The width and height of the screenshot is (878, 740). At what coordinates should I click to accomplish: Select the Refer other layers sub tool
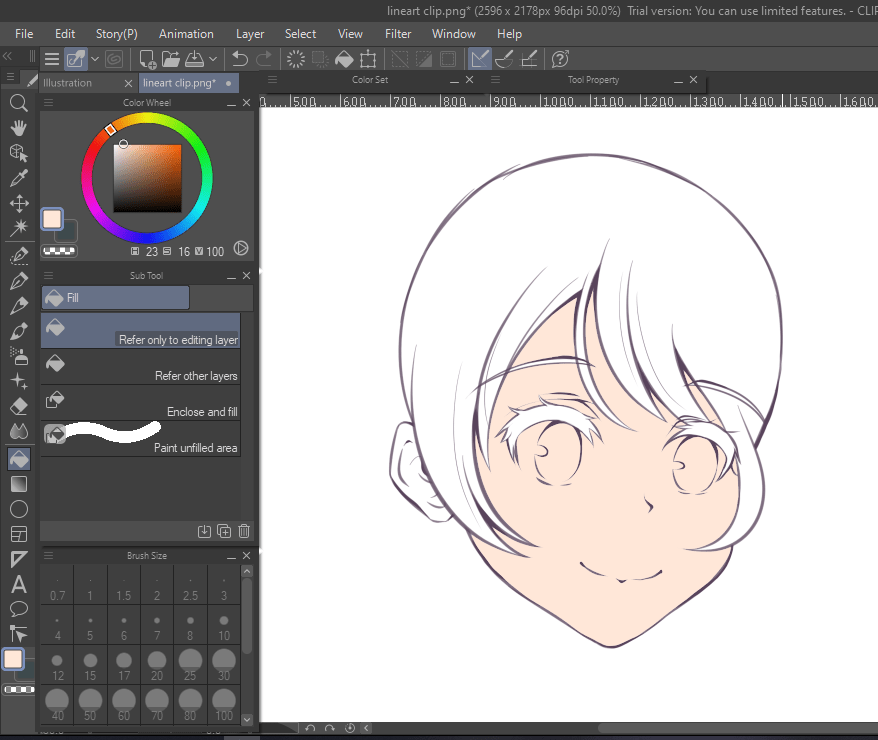click(140, 366)
